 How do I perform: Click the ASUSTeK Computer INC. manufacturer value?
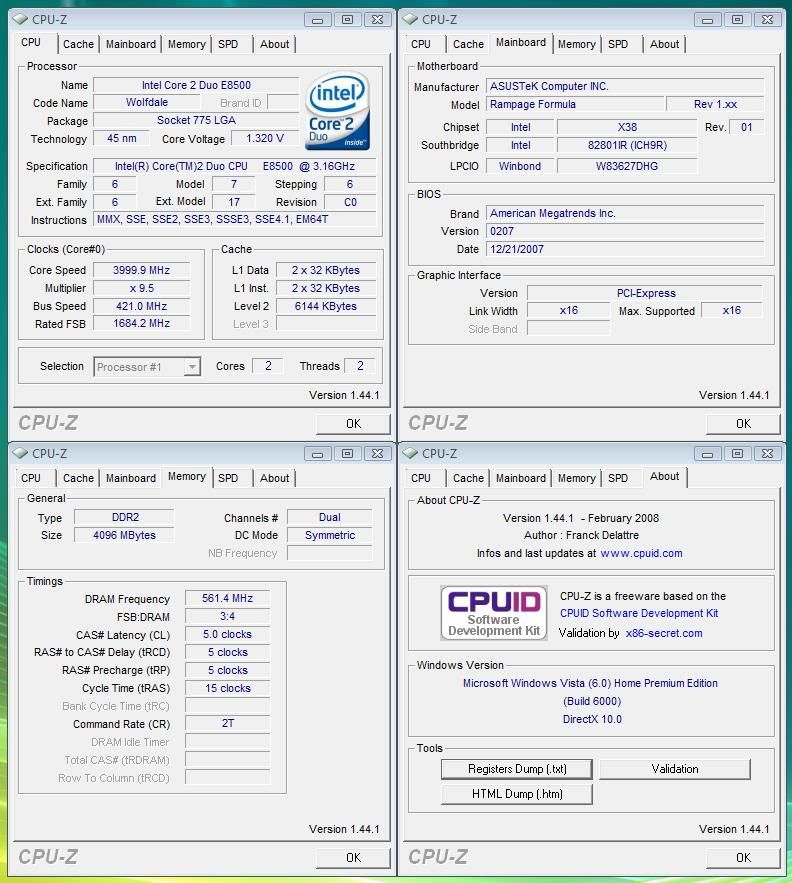pos(625,86)
